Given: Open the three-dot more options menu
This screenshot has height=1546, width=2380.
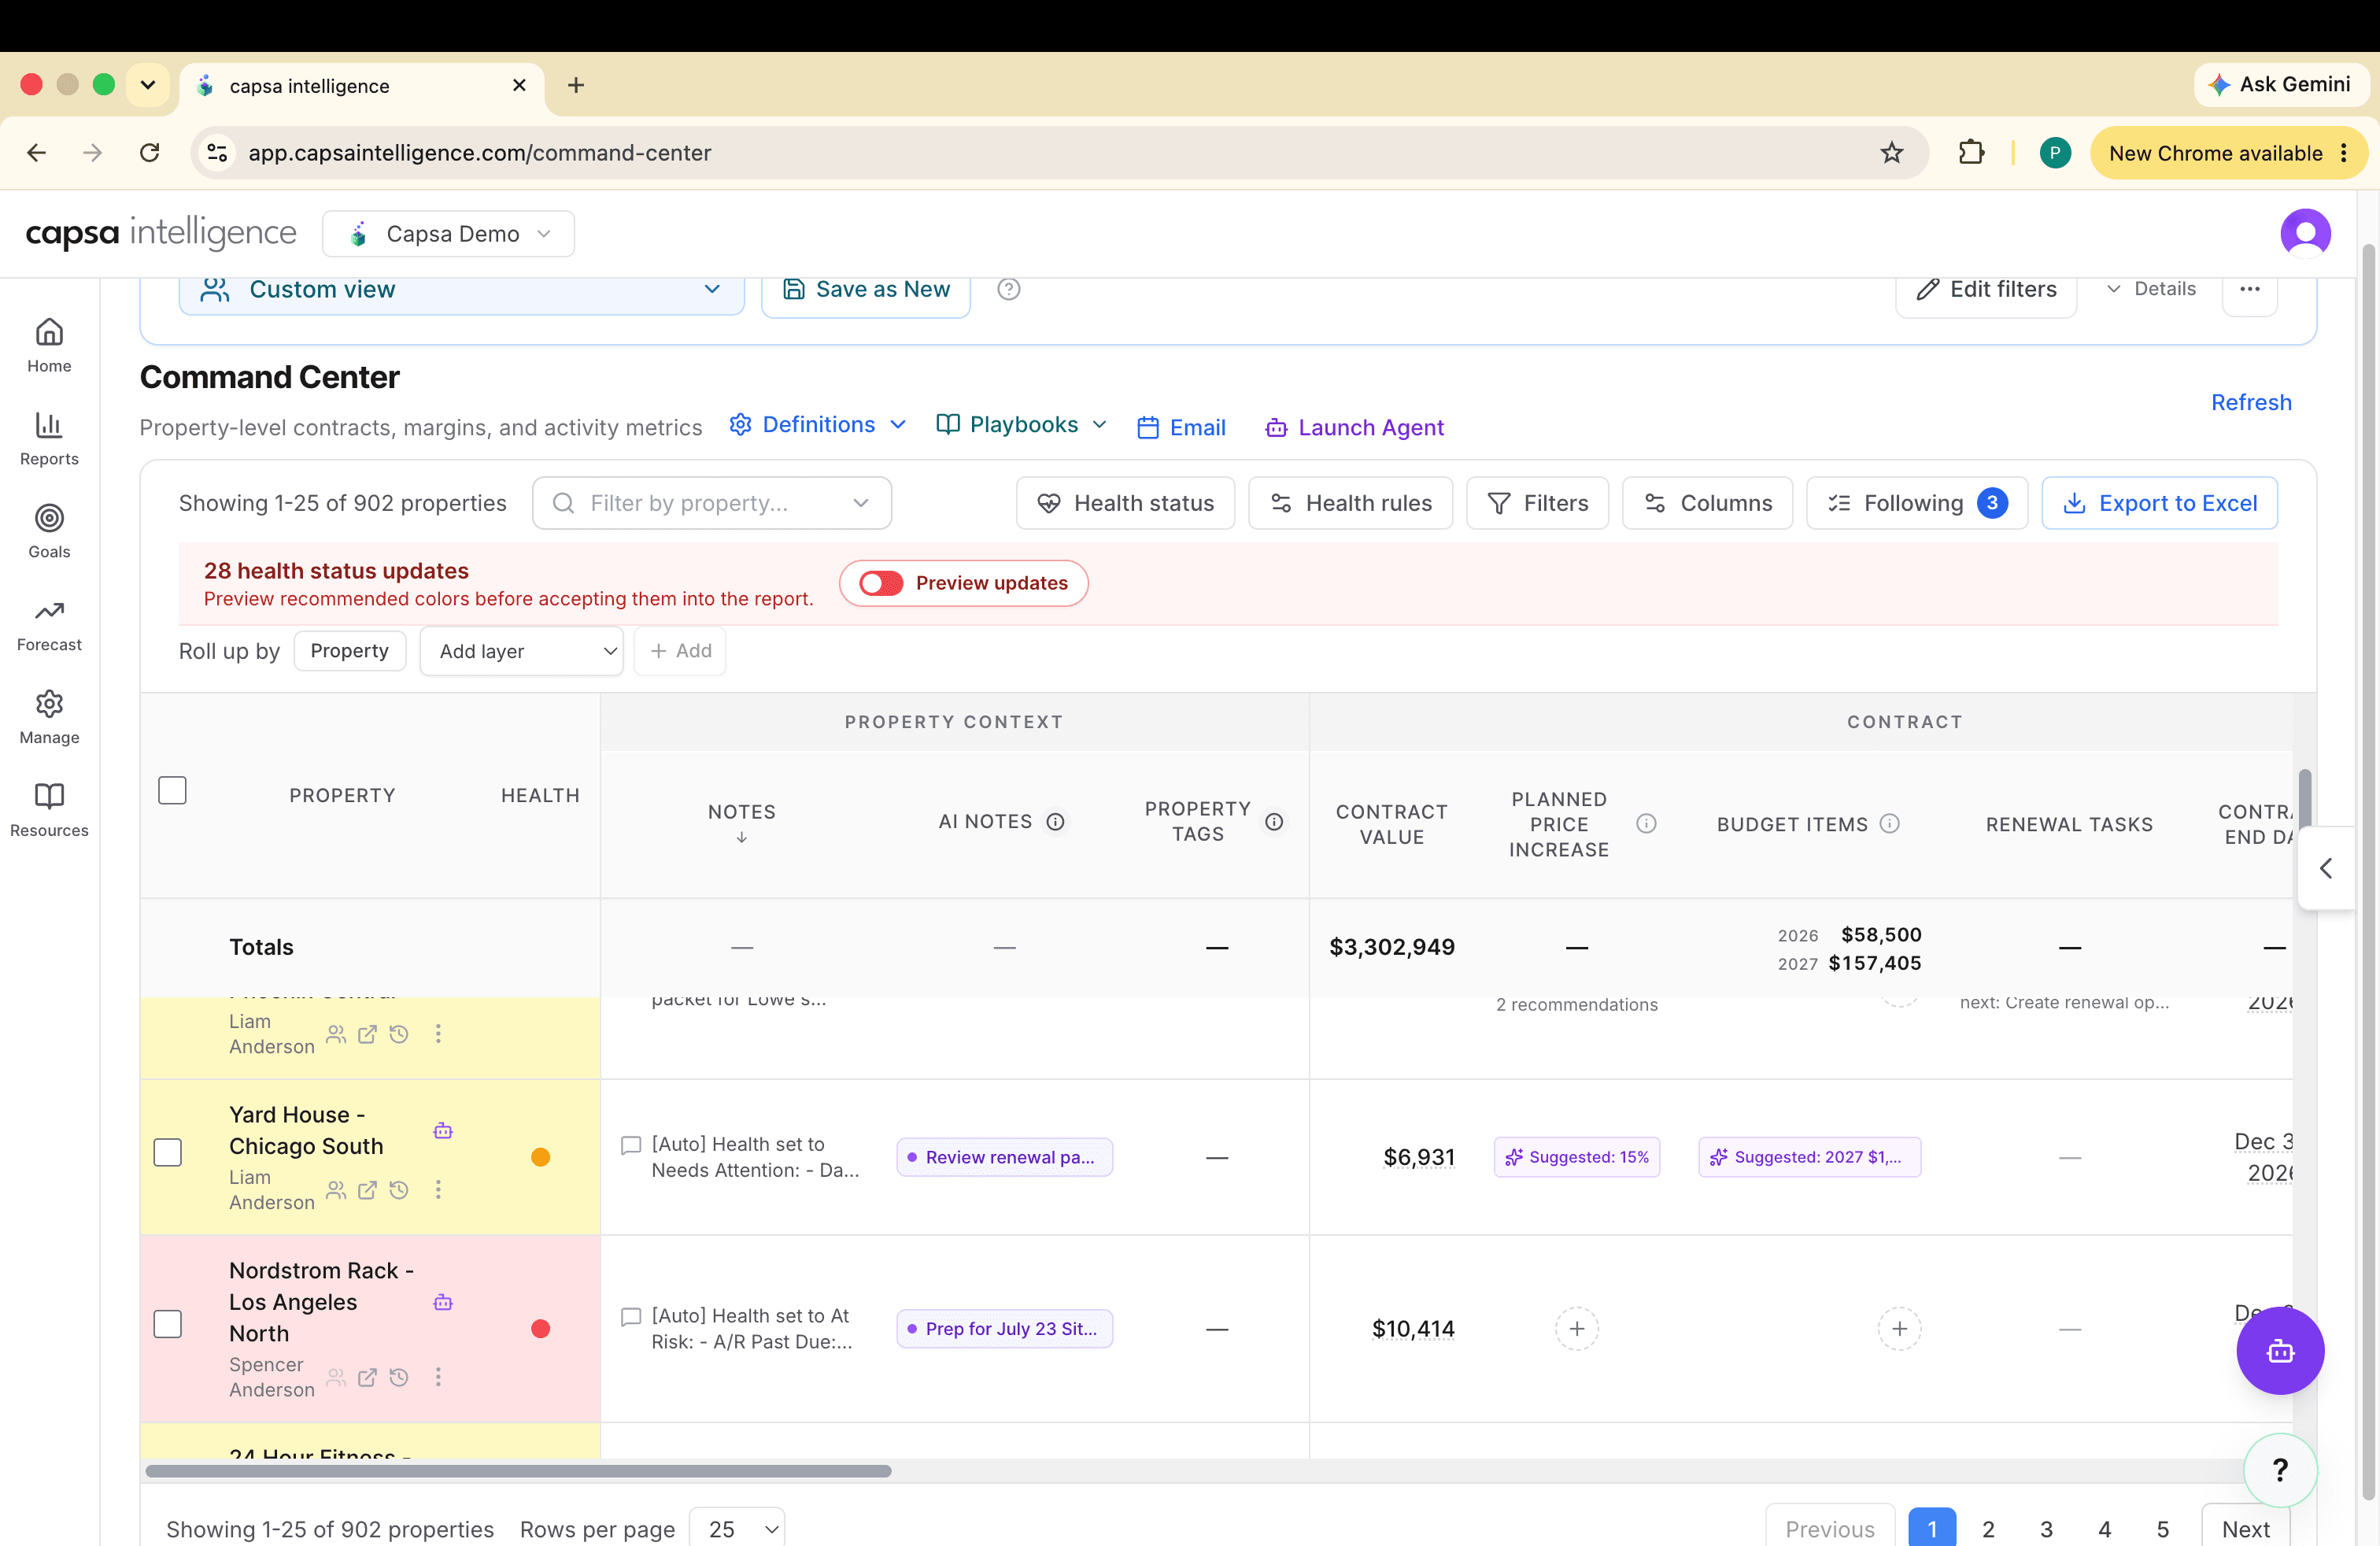Looking at the screenshot, I should point(2250,289).
